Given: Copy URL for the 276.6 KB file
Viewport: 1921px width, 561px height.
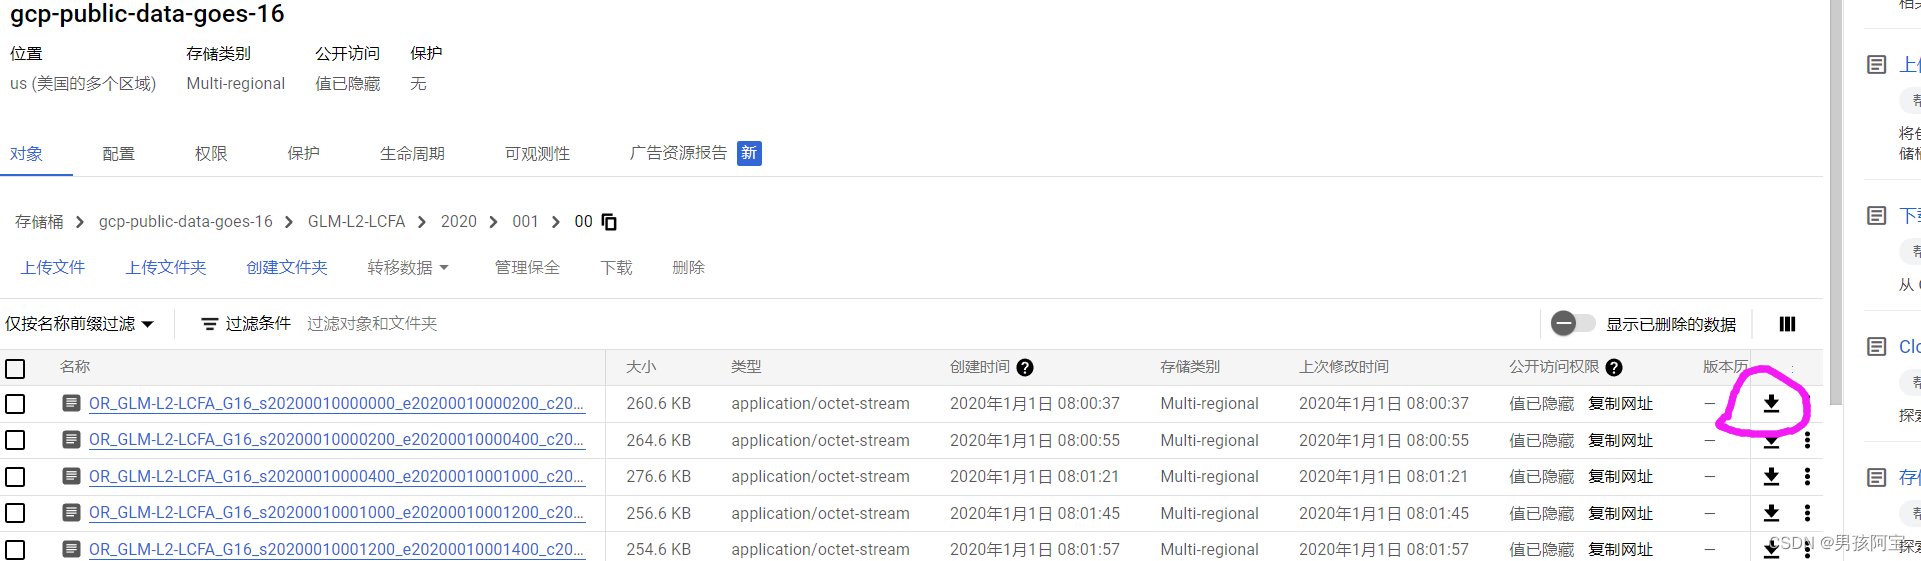Looking at the screenshot, I should [1620, 477].
